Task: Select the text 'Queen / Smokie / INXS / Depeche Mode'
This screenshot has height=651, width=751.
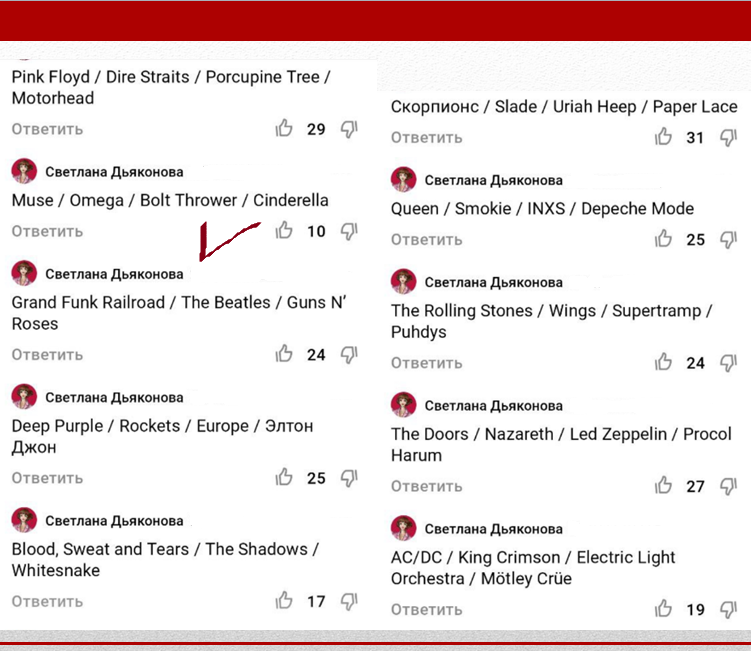Action: coord(542,209)
